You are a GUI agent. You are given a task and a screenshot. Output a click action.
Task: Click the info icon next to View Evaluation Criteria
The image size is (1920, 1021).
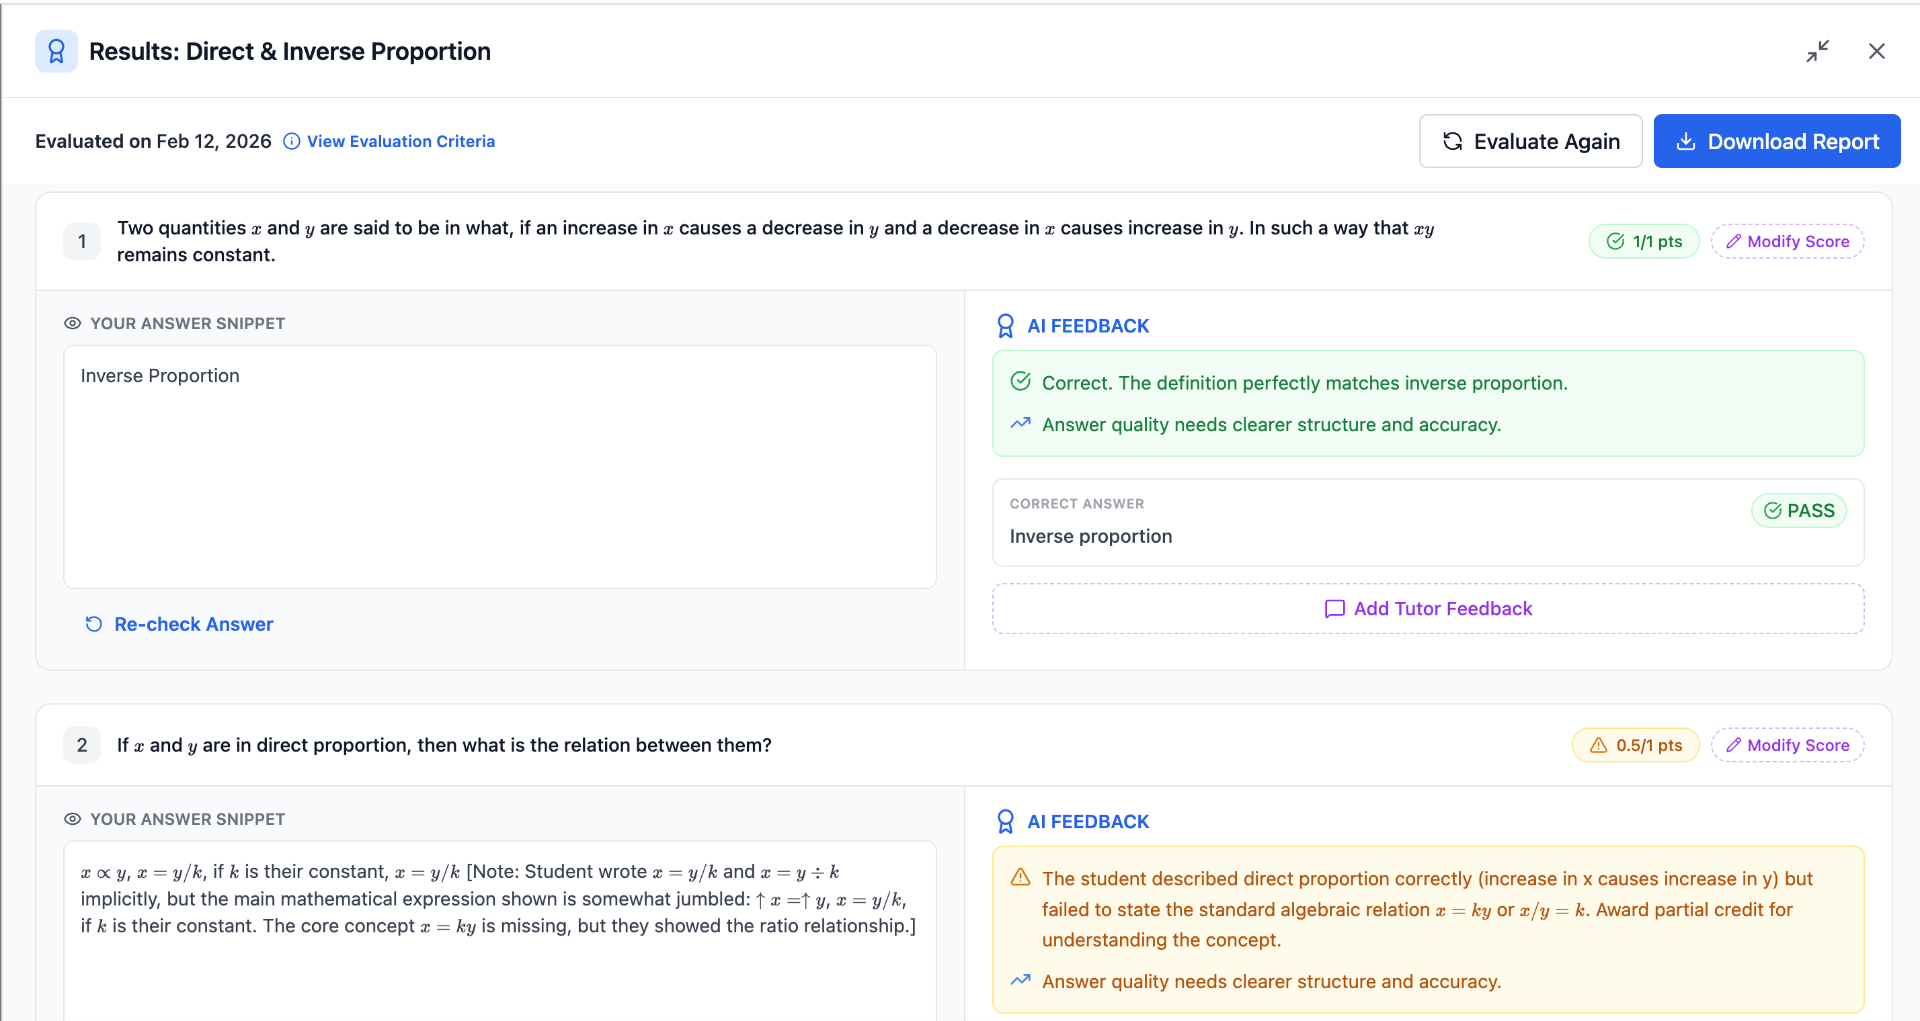tap(290, 141)
